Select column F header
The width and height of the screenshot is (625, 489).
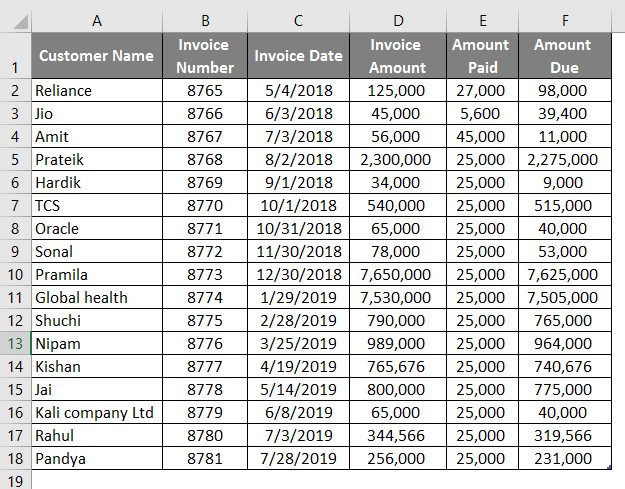562,20
